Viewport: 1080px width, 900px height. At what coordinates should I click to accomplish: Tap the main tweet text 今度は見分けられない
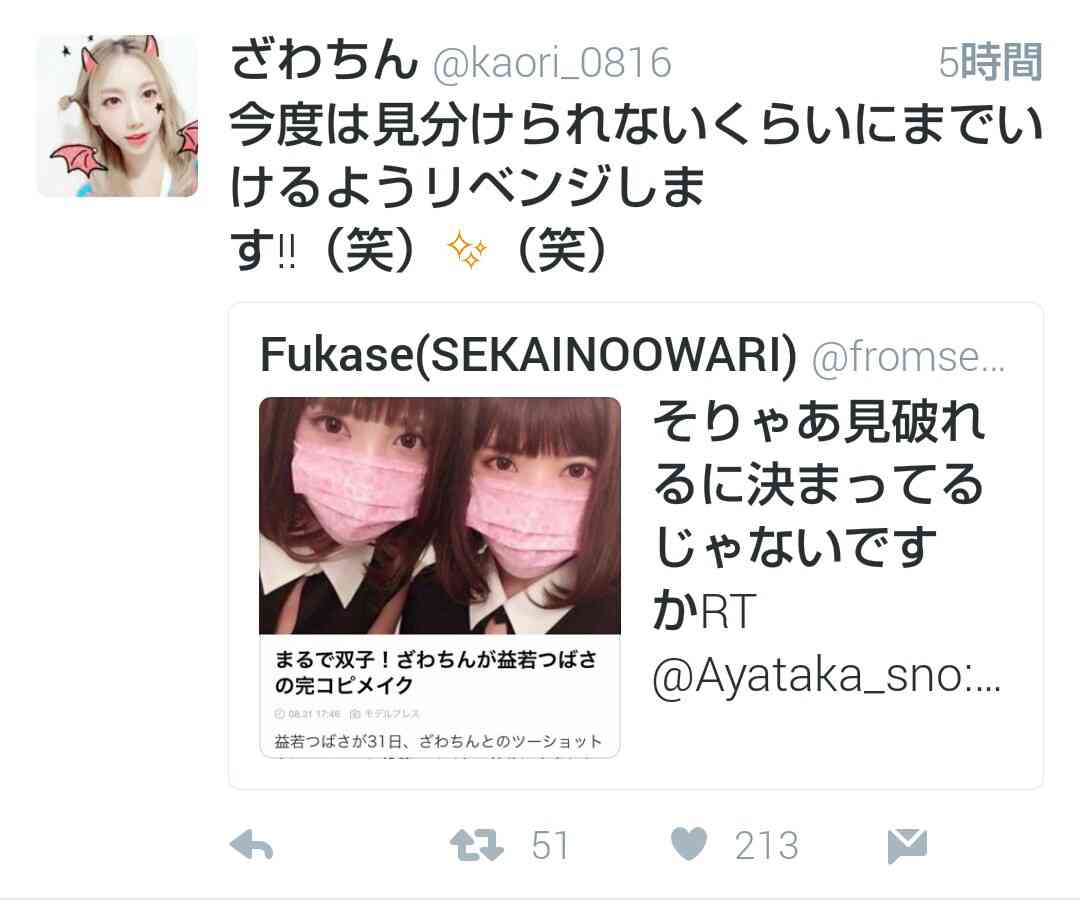click(635, 187)
